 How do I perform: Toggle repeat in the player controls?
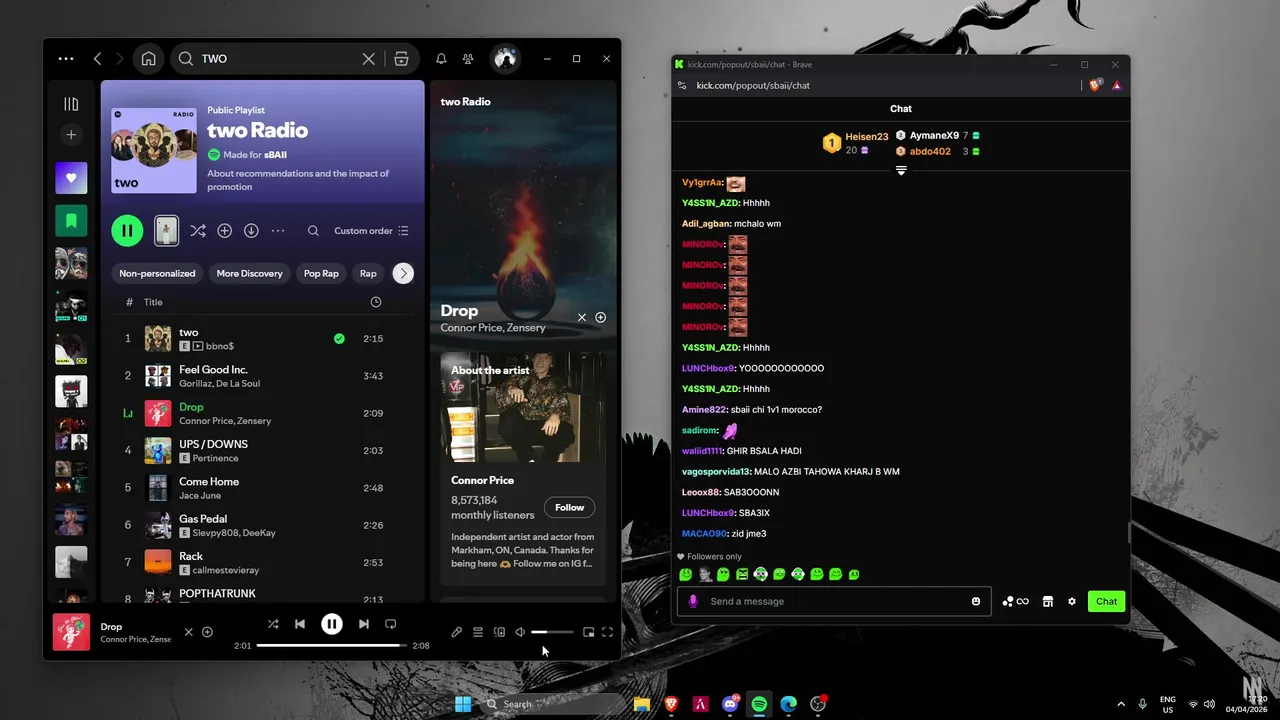click(x=391, y=624)
